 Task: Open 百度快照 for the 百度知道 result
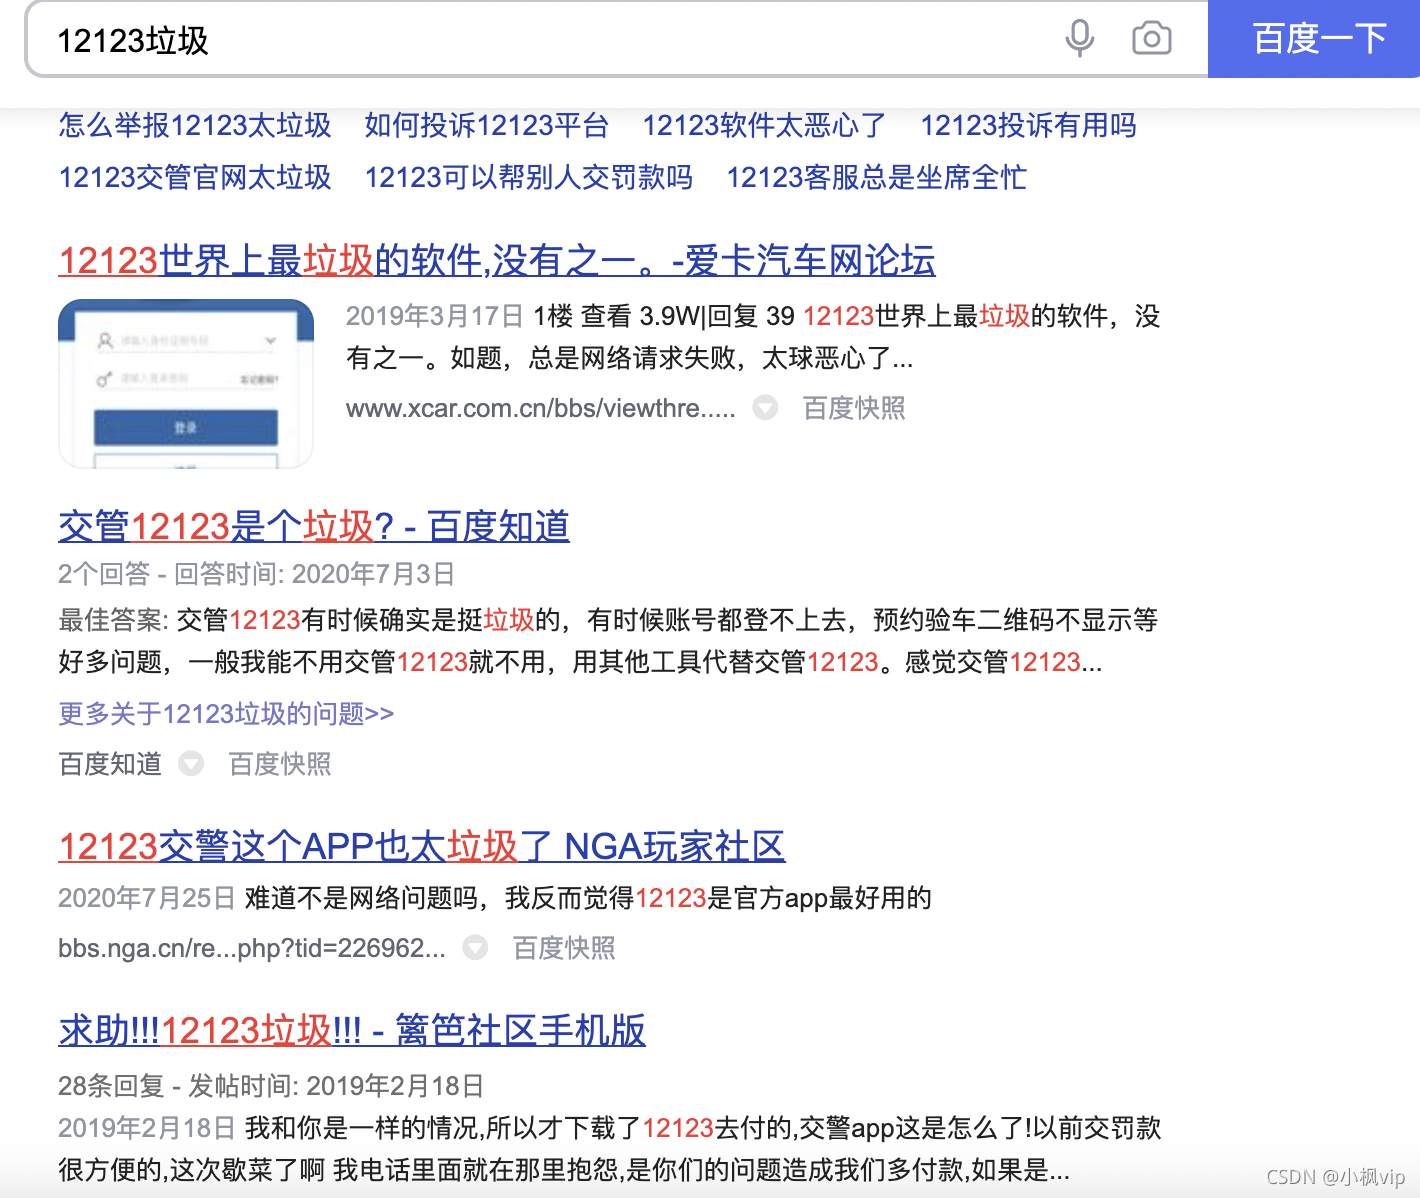pos(278,764)
